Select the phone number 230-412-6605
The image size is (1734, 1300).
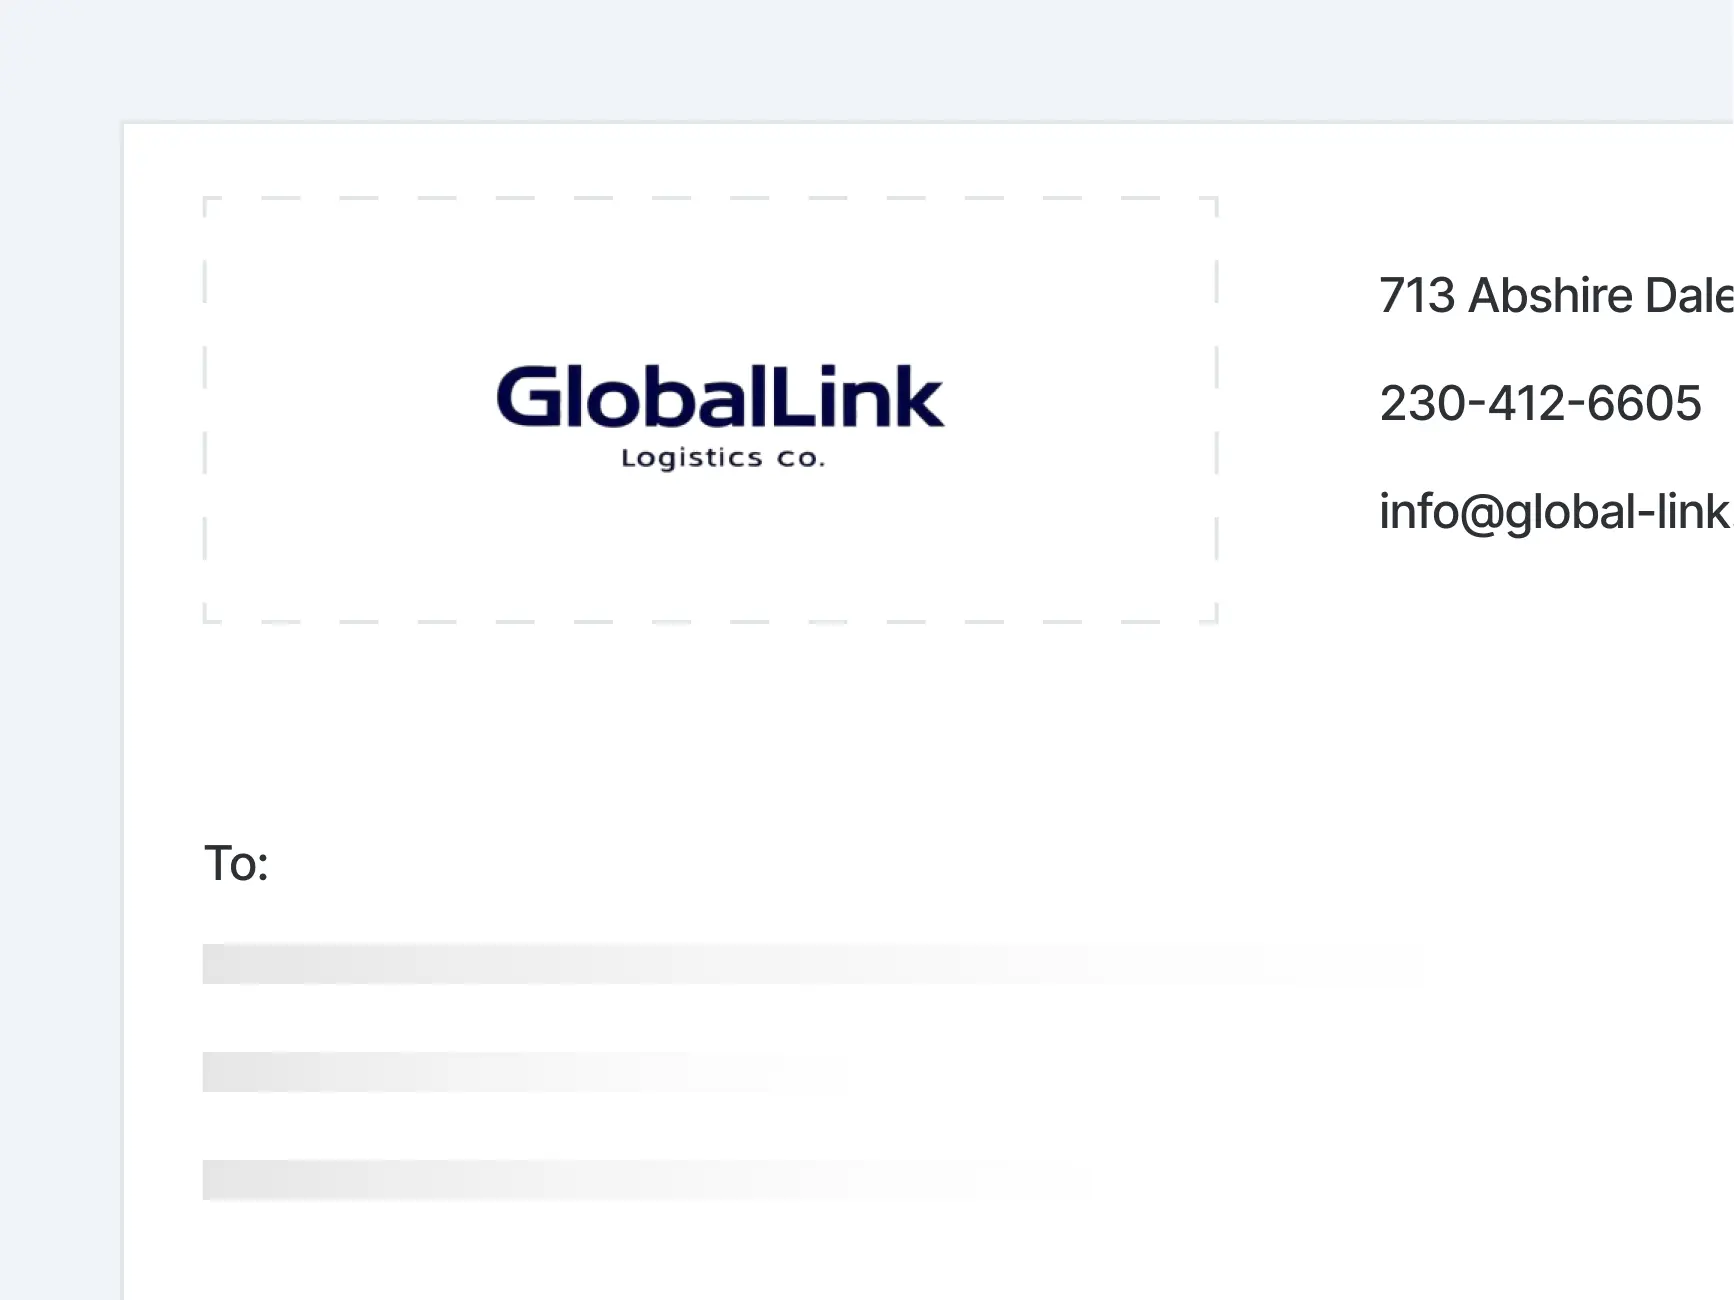coord(1540,404)
